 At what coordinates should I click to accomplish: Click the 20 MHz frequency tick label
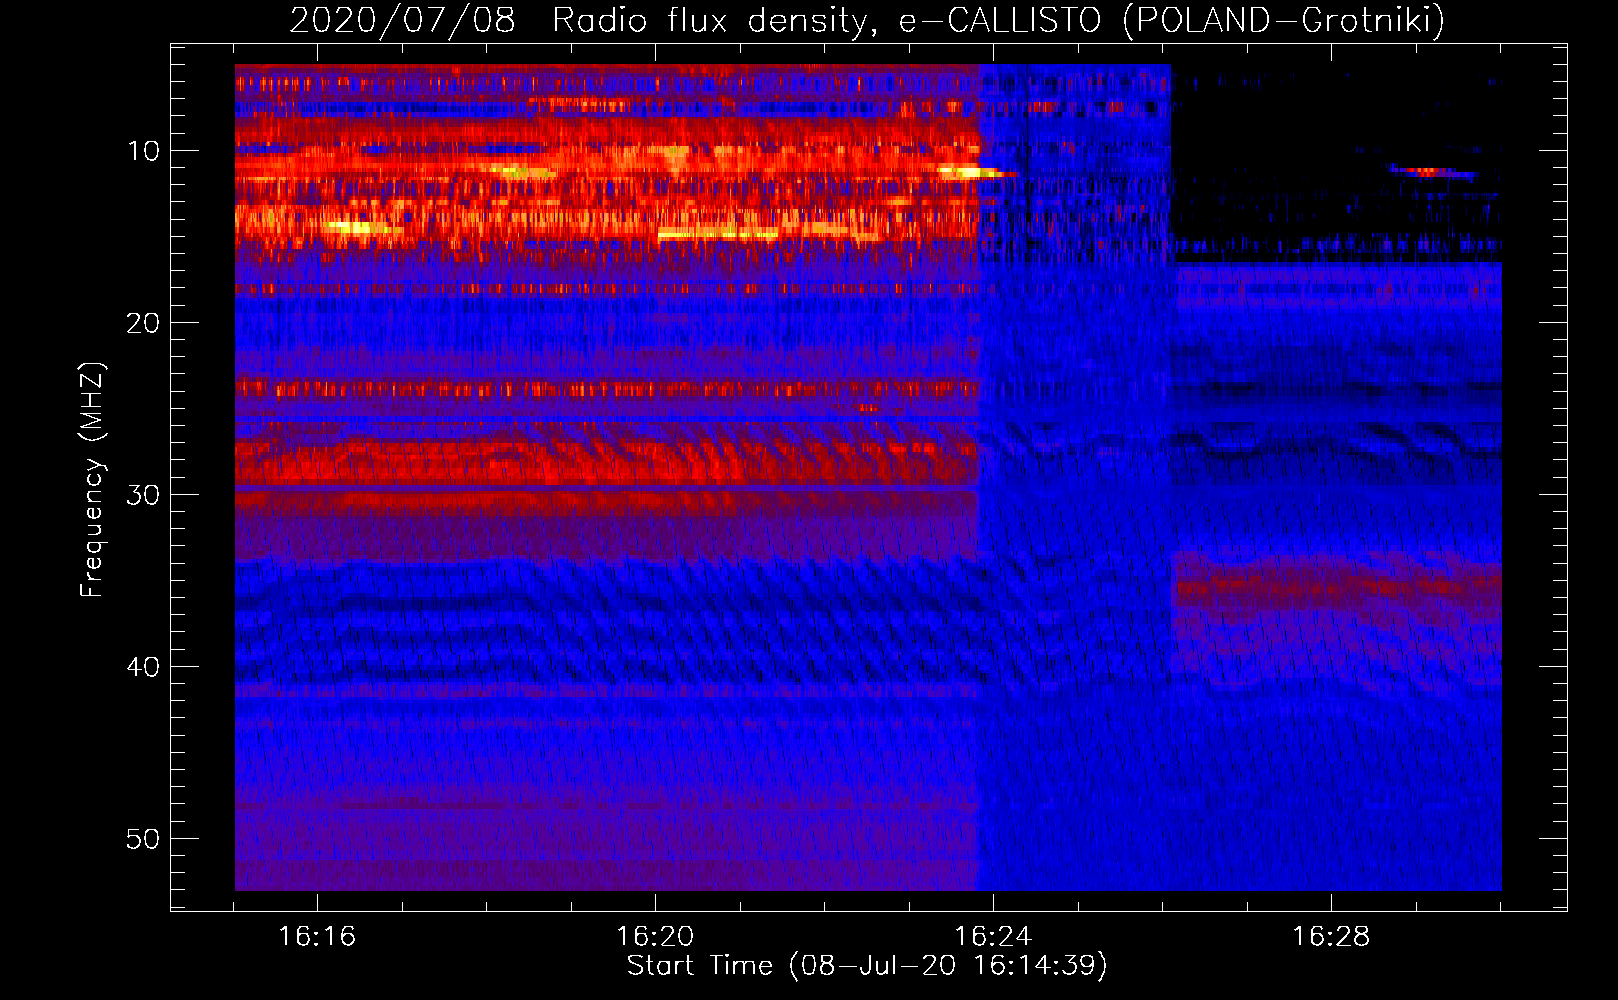(143, 323)
